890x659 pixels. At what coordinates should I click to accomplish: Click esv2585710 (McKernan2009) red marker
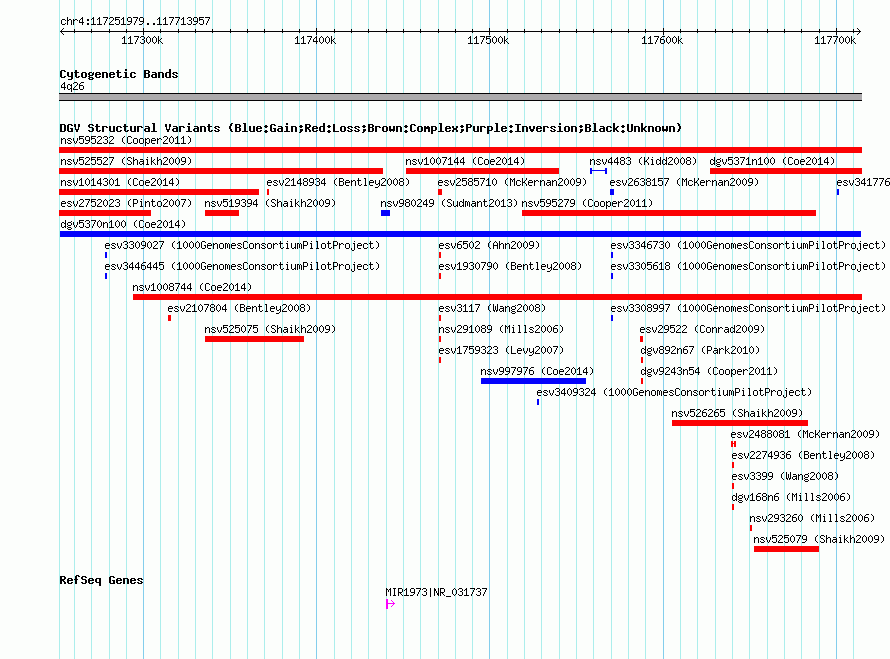click(440, 192)
